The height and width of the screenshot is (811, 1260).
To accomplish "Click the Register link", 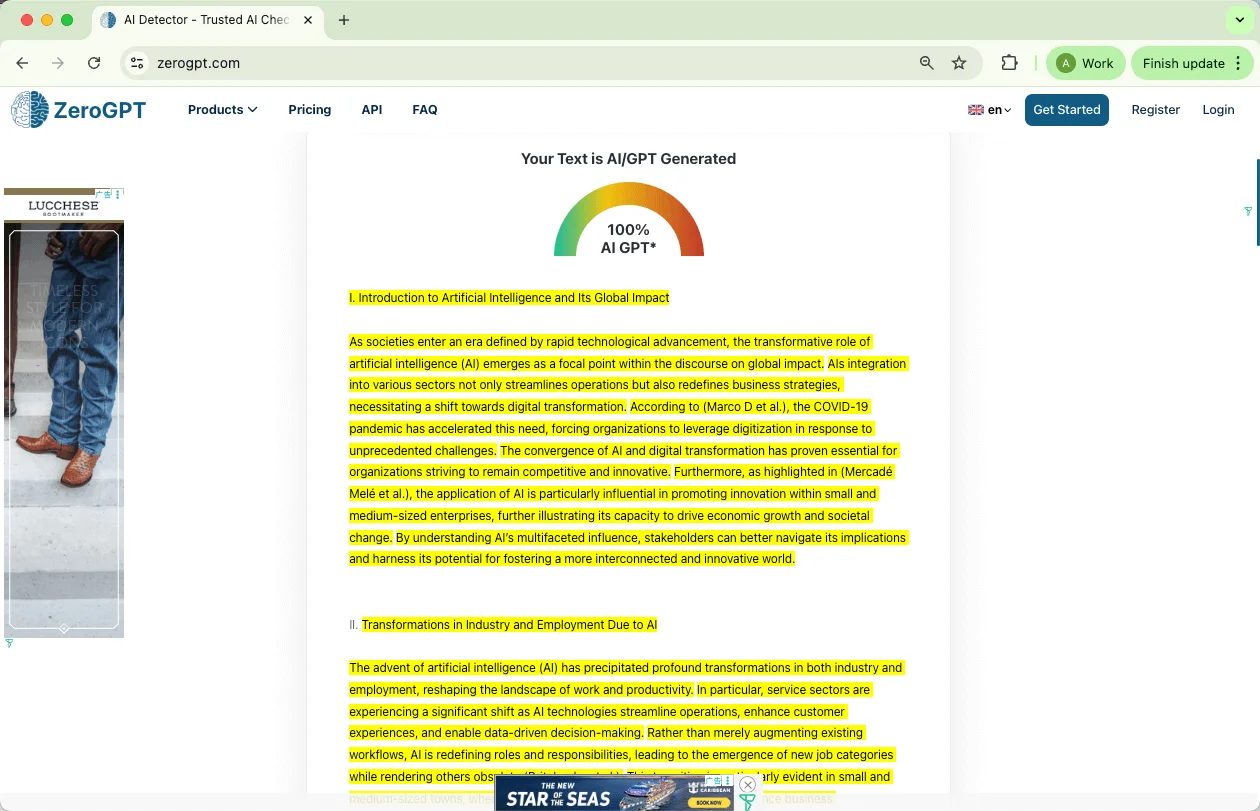I will click(x=1155, y=110).
